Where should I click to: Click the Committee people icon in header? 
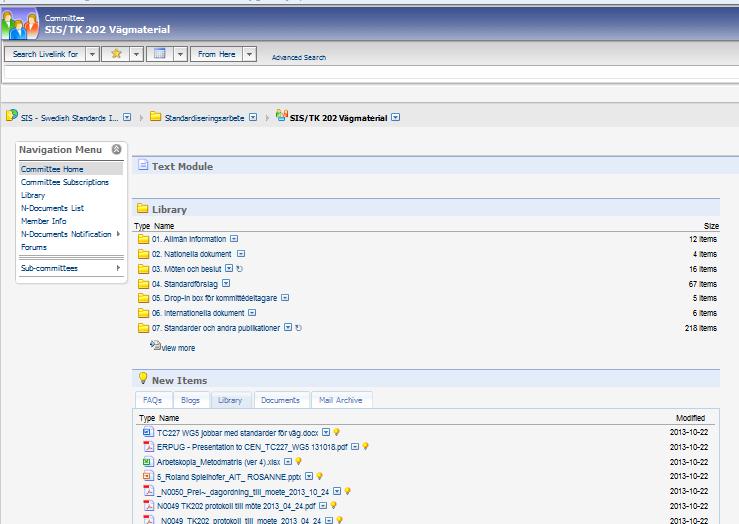click(20, 25)
